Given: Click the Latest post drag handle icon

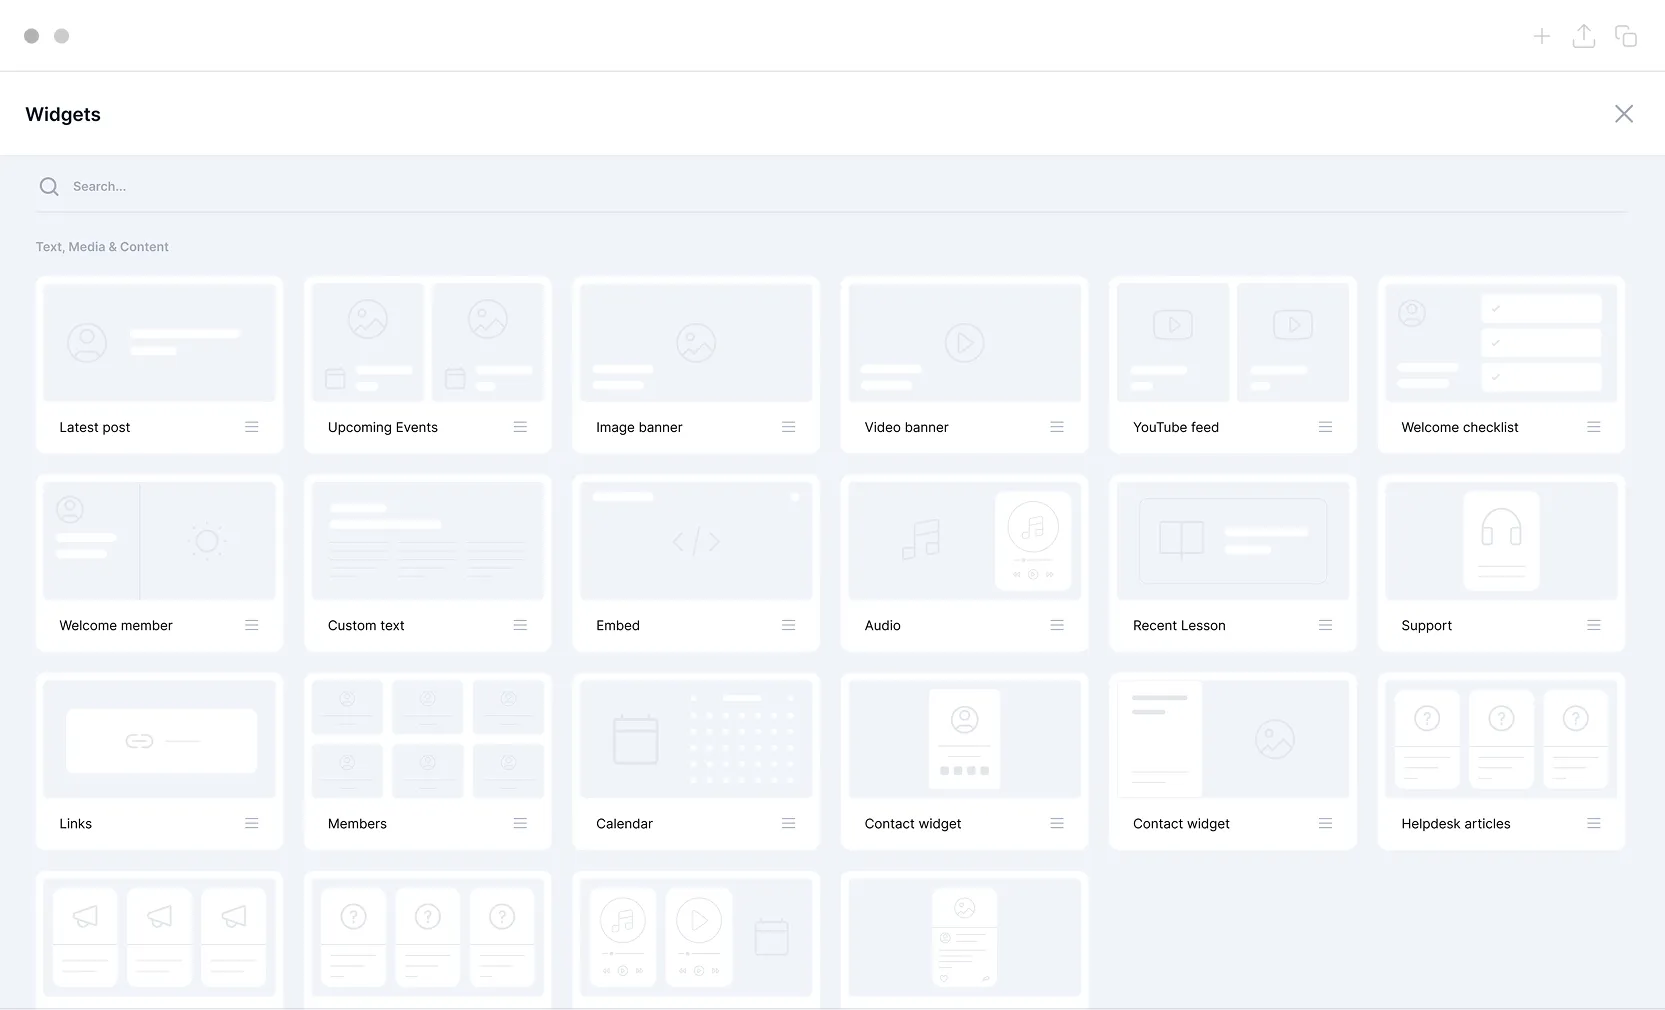Looking at the screenshot, I should click(x=252, y=427).
